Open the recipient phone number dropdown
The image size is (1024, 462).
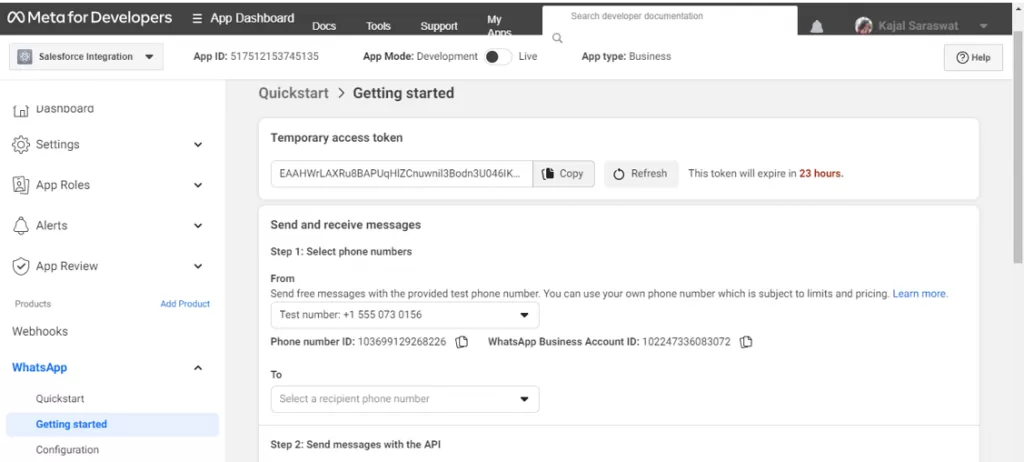(x=405, y=399)
